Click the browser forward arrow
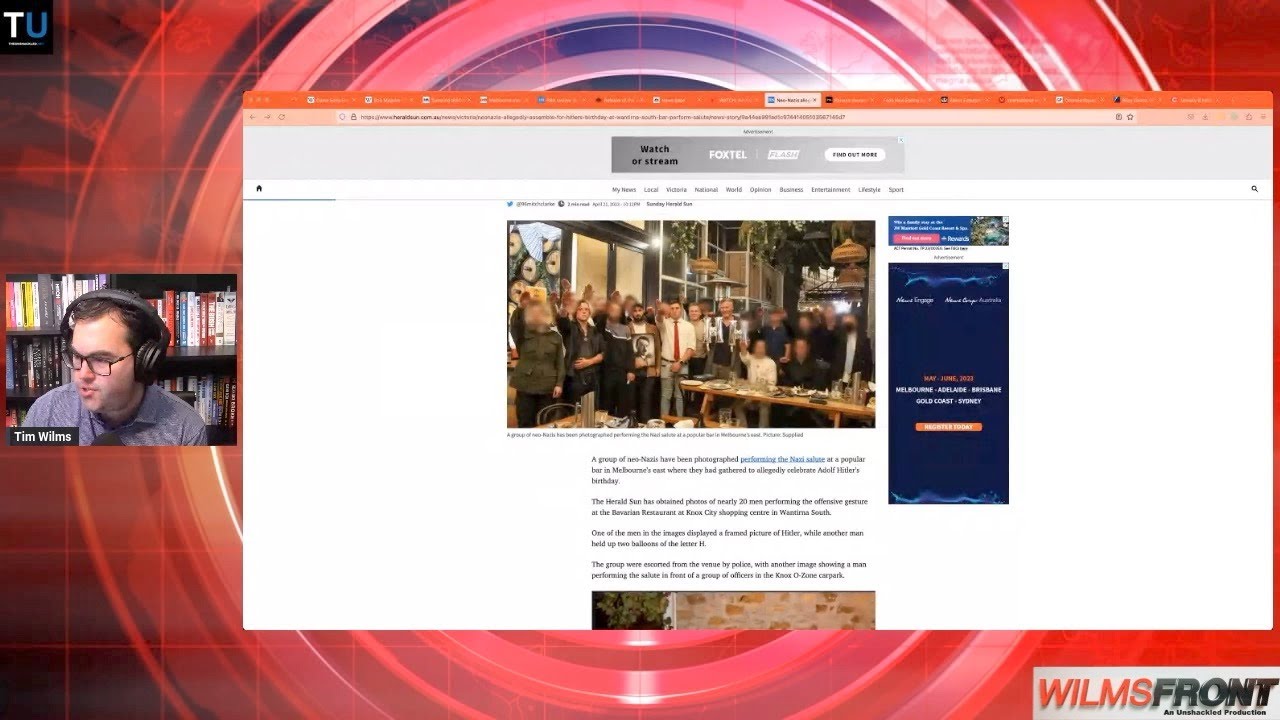Screen dimensions: 1280x720 coord(267,117)
